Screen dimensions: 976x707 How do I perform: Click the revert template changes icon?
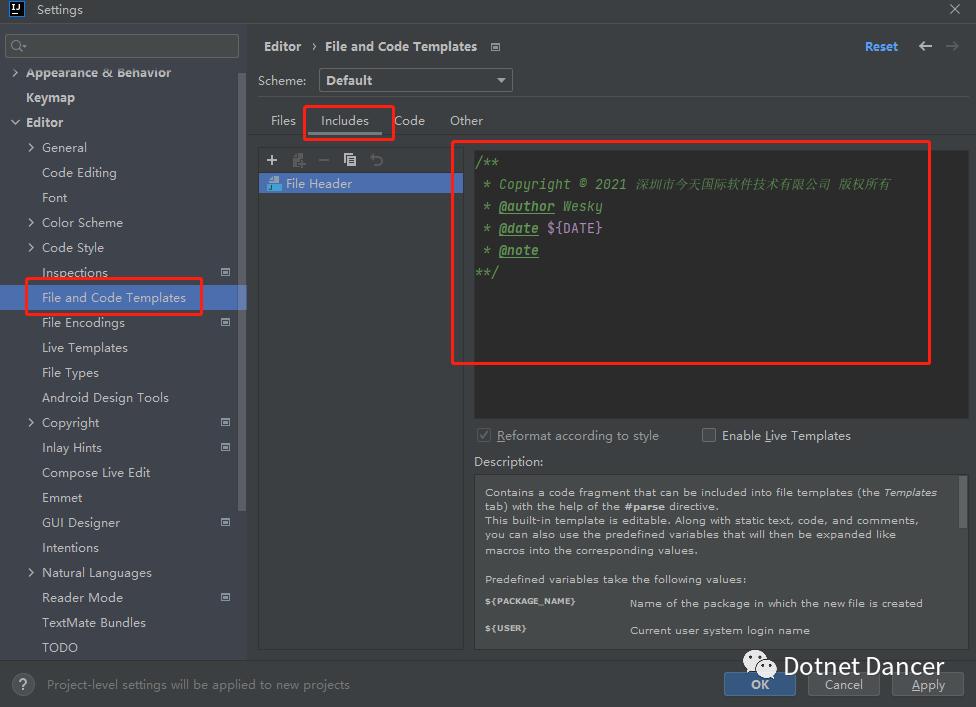click(377, 160)
